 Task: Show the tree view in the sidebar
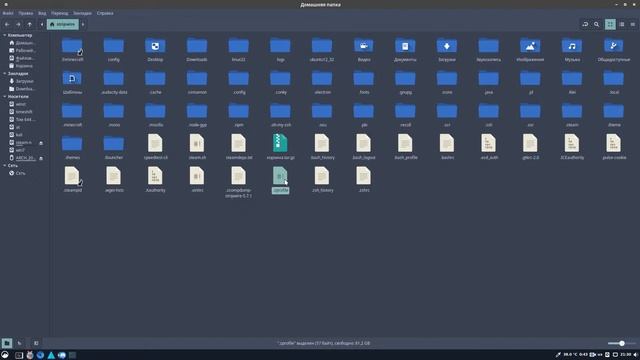[20, 343]
